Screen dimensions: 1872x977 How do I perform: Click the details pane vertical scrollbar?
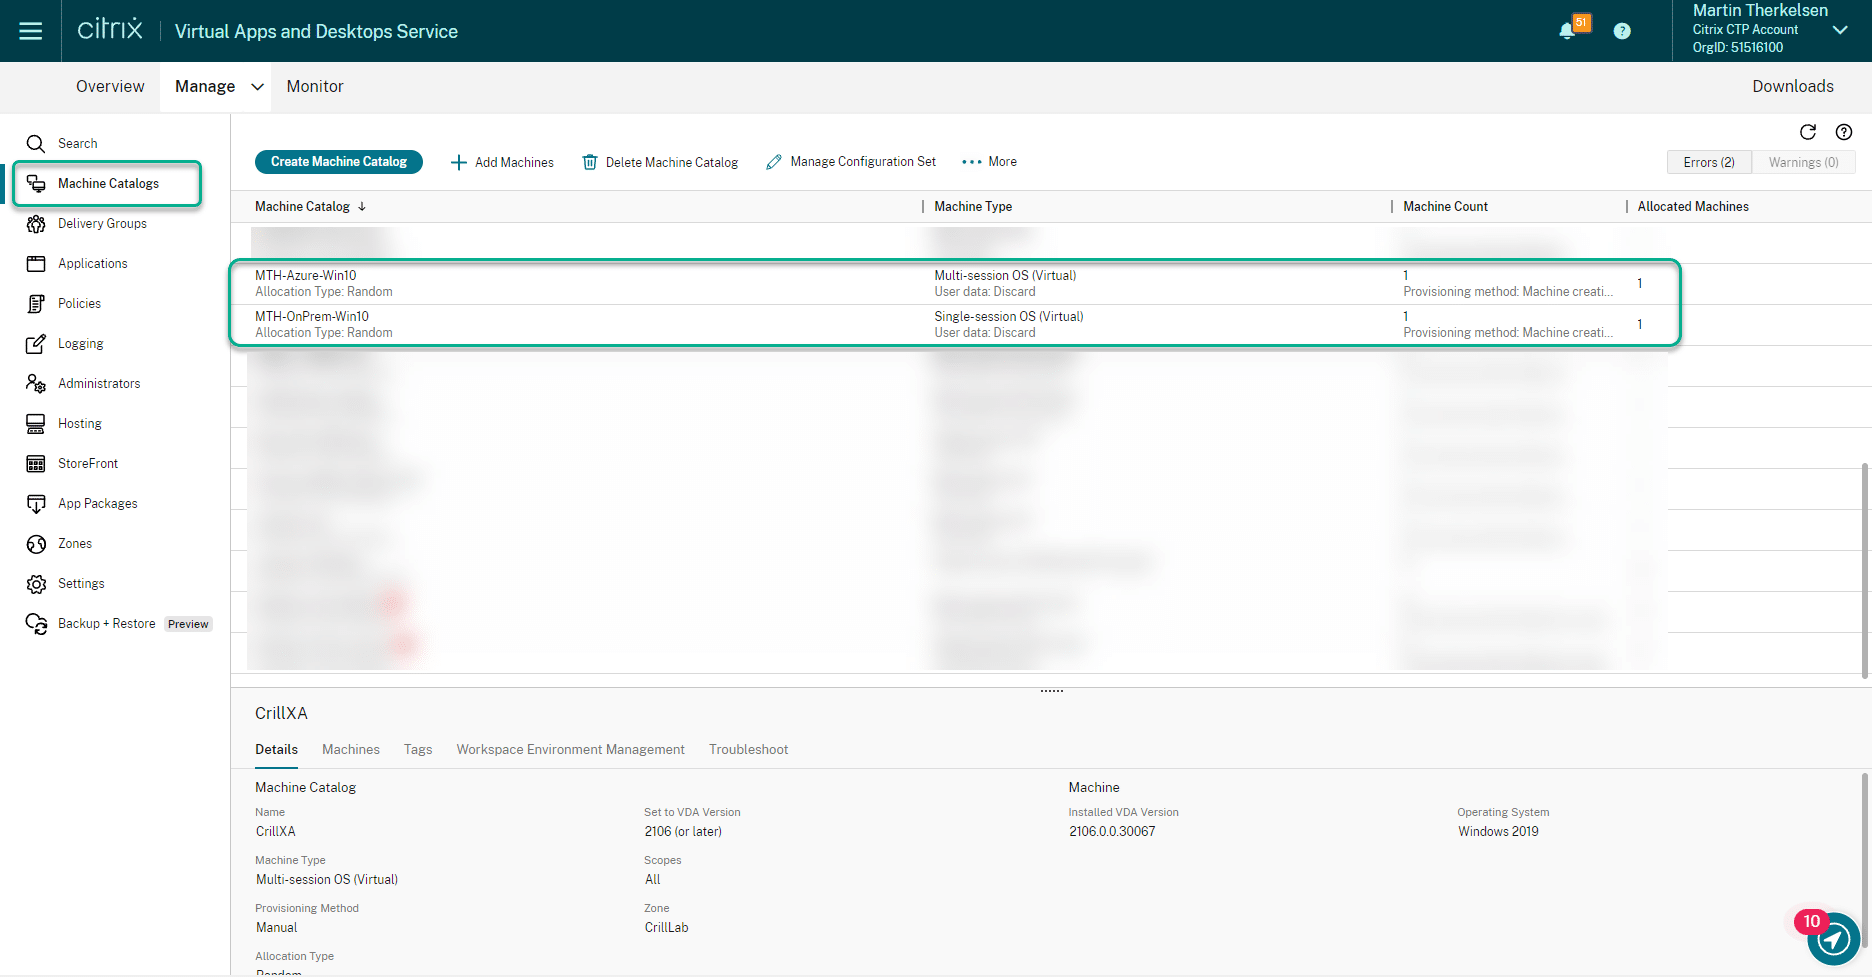click(x=1865, y=860)
